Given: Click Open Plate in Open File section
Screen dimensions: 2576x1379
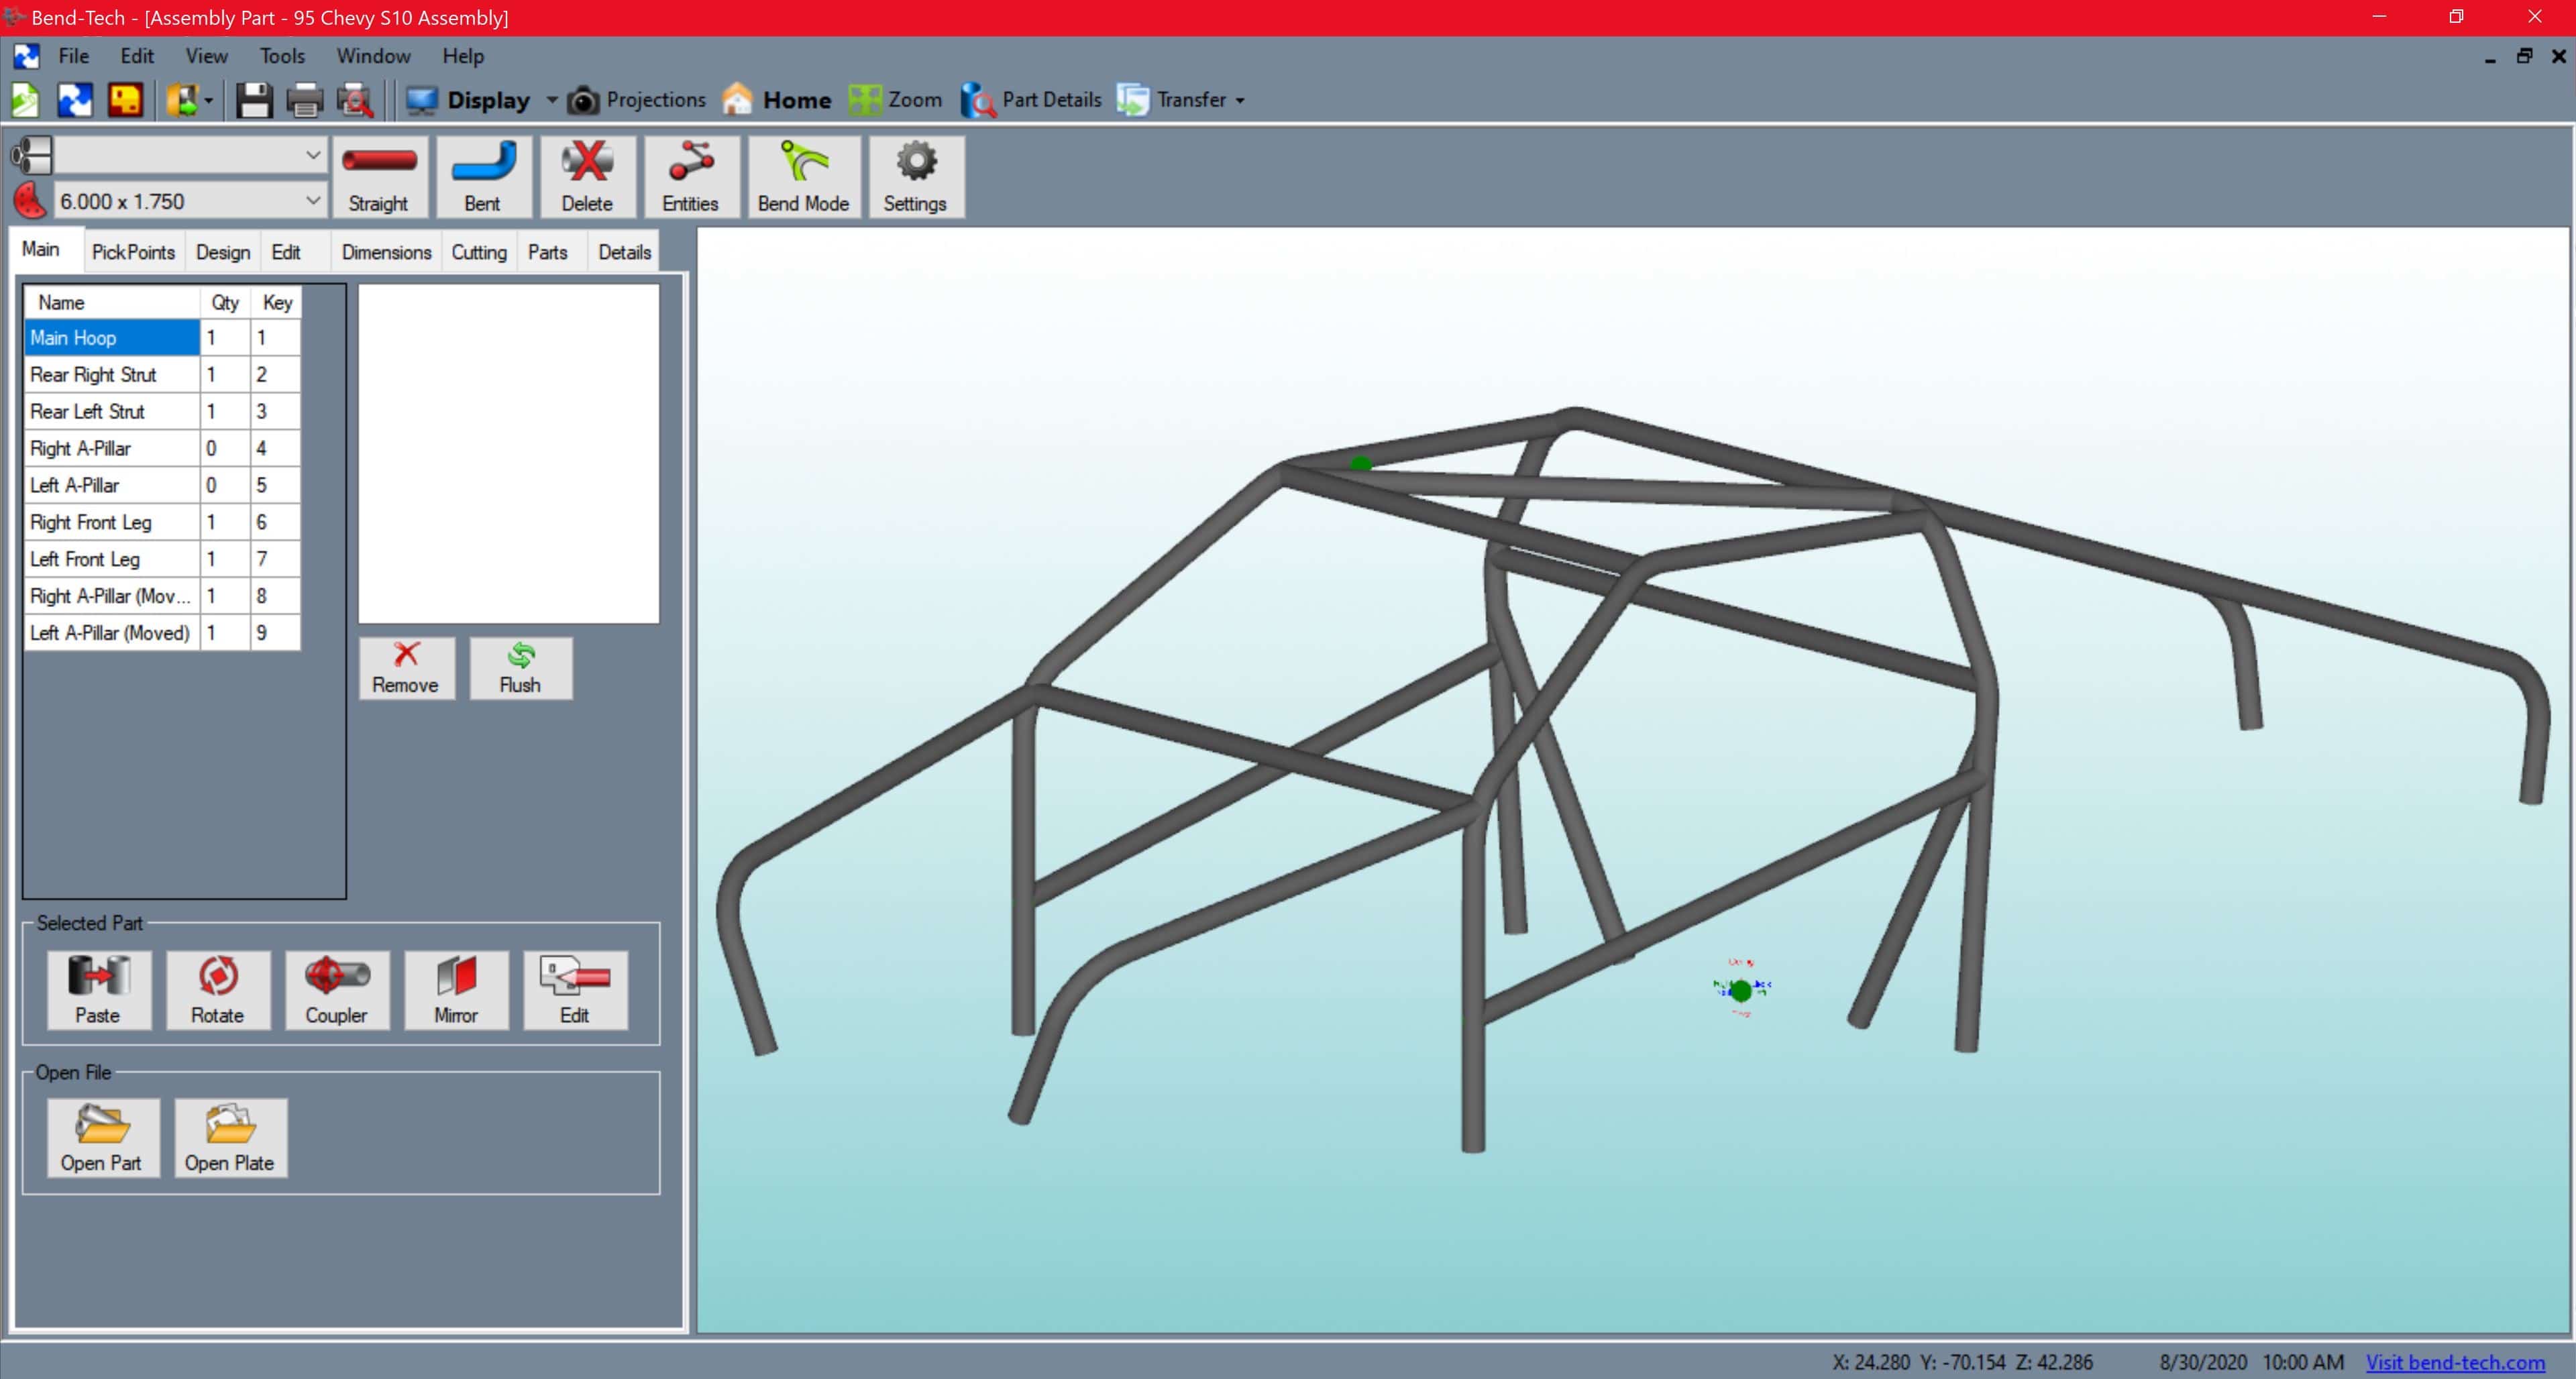Looking at the screenshot, I should pos(230,1138).
